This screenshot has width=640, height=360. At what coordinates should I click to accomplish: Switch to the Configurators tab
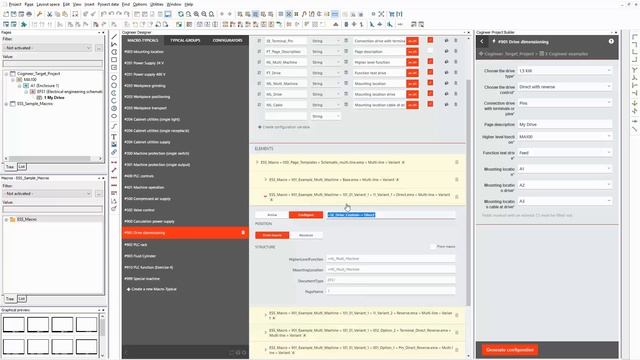point(227,40)
